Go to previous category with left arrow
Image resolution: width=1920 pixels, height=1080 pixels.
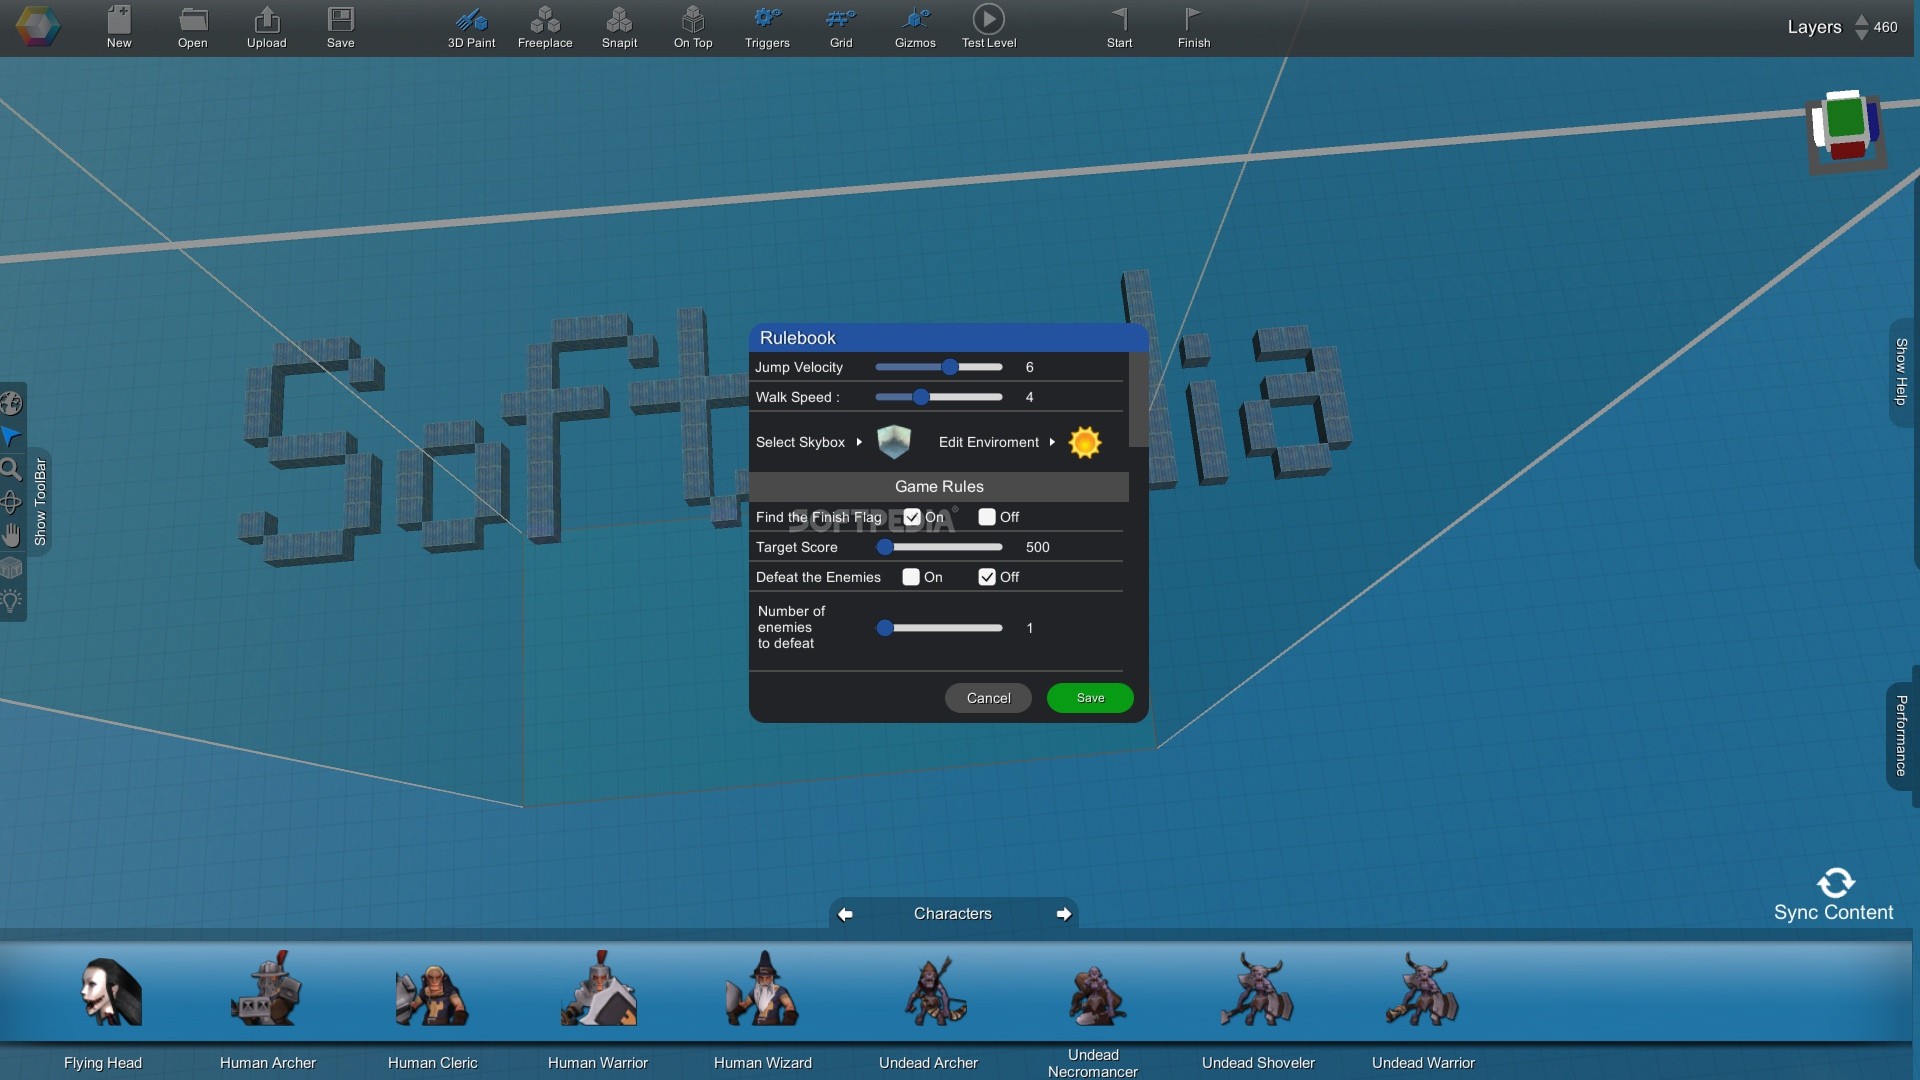(846, 914)
